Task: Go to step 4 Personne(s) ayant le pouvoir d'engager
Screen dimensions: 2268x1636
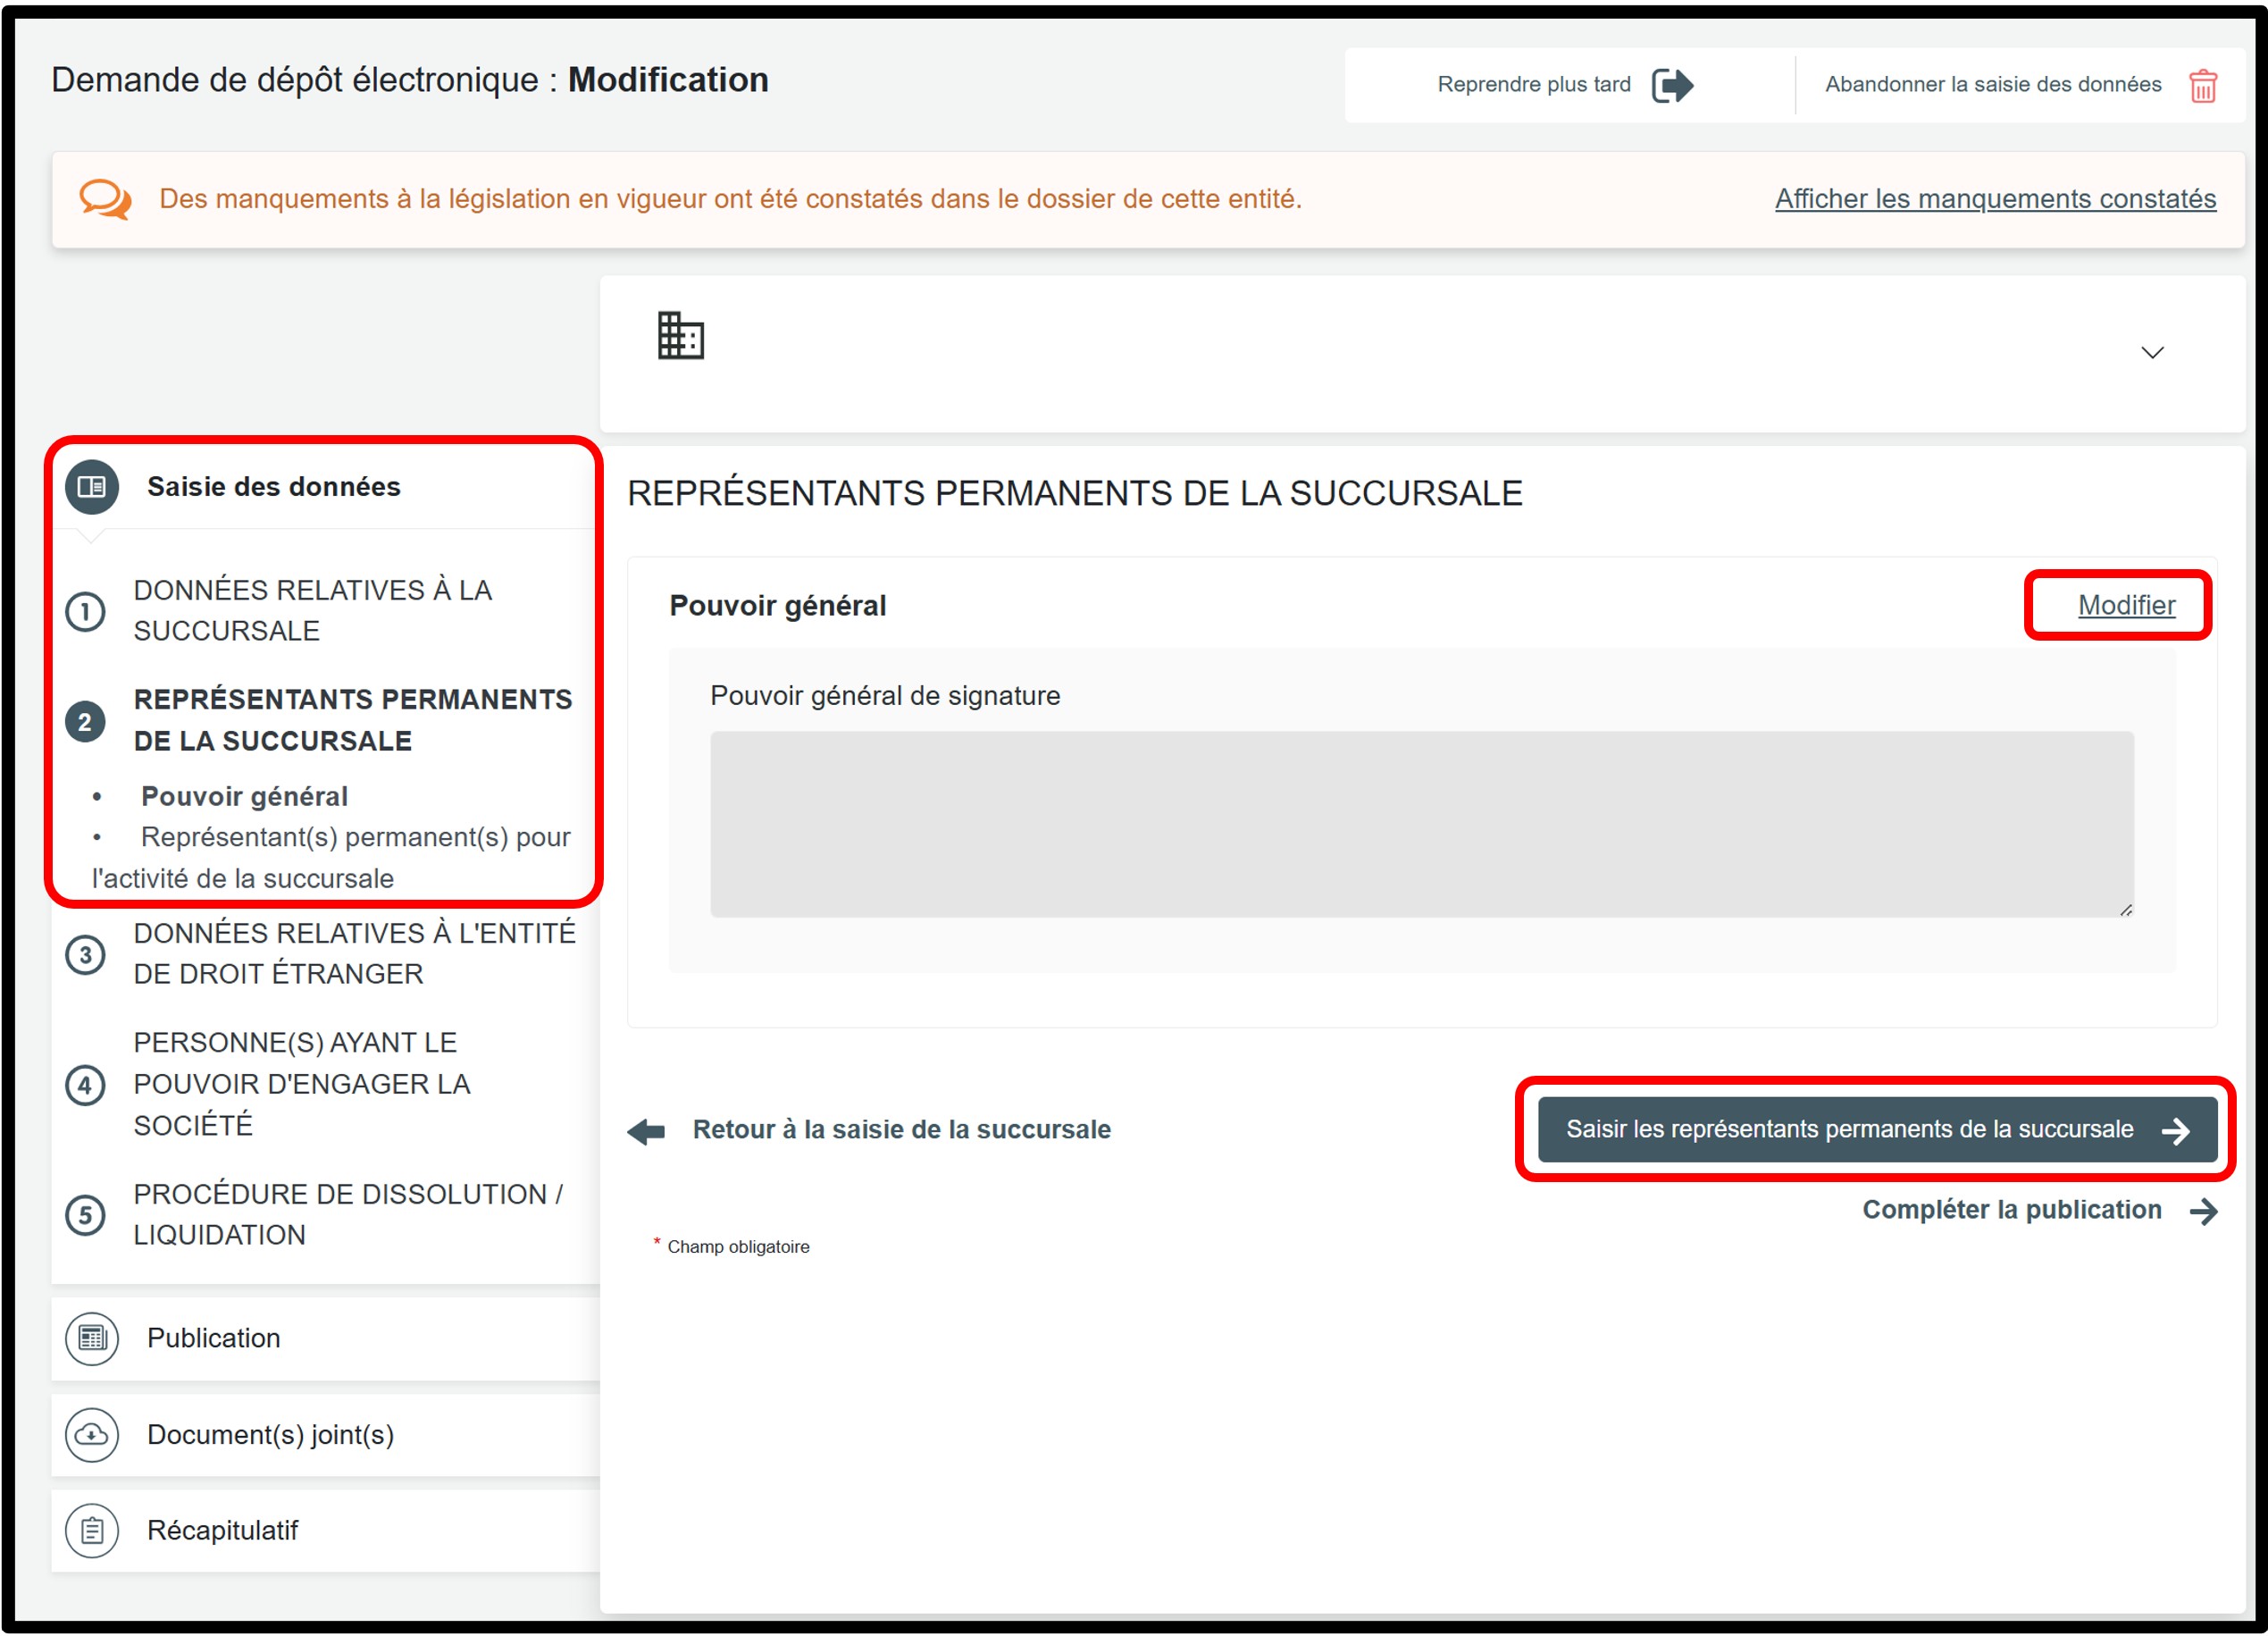Action: [301, 1084]
